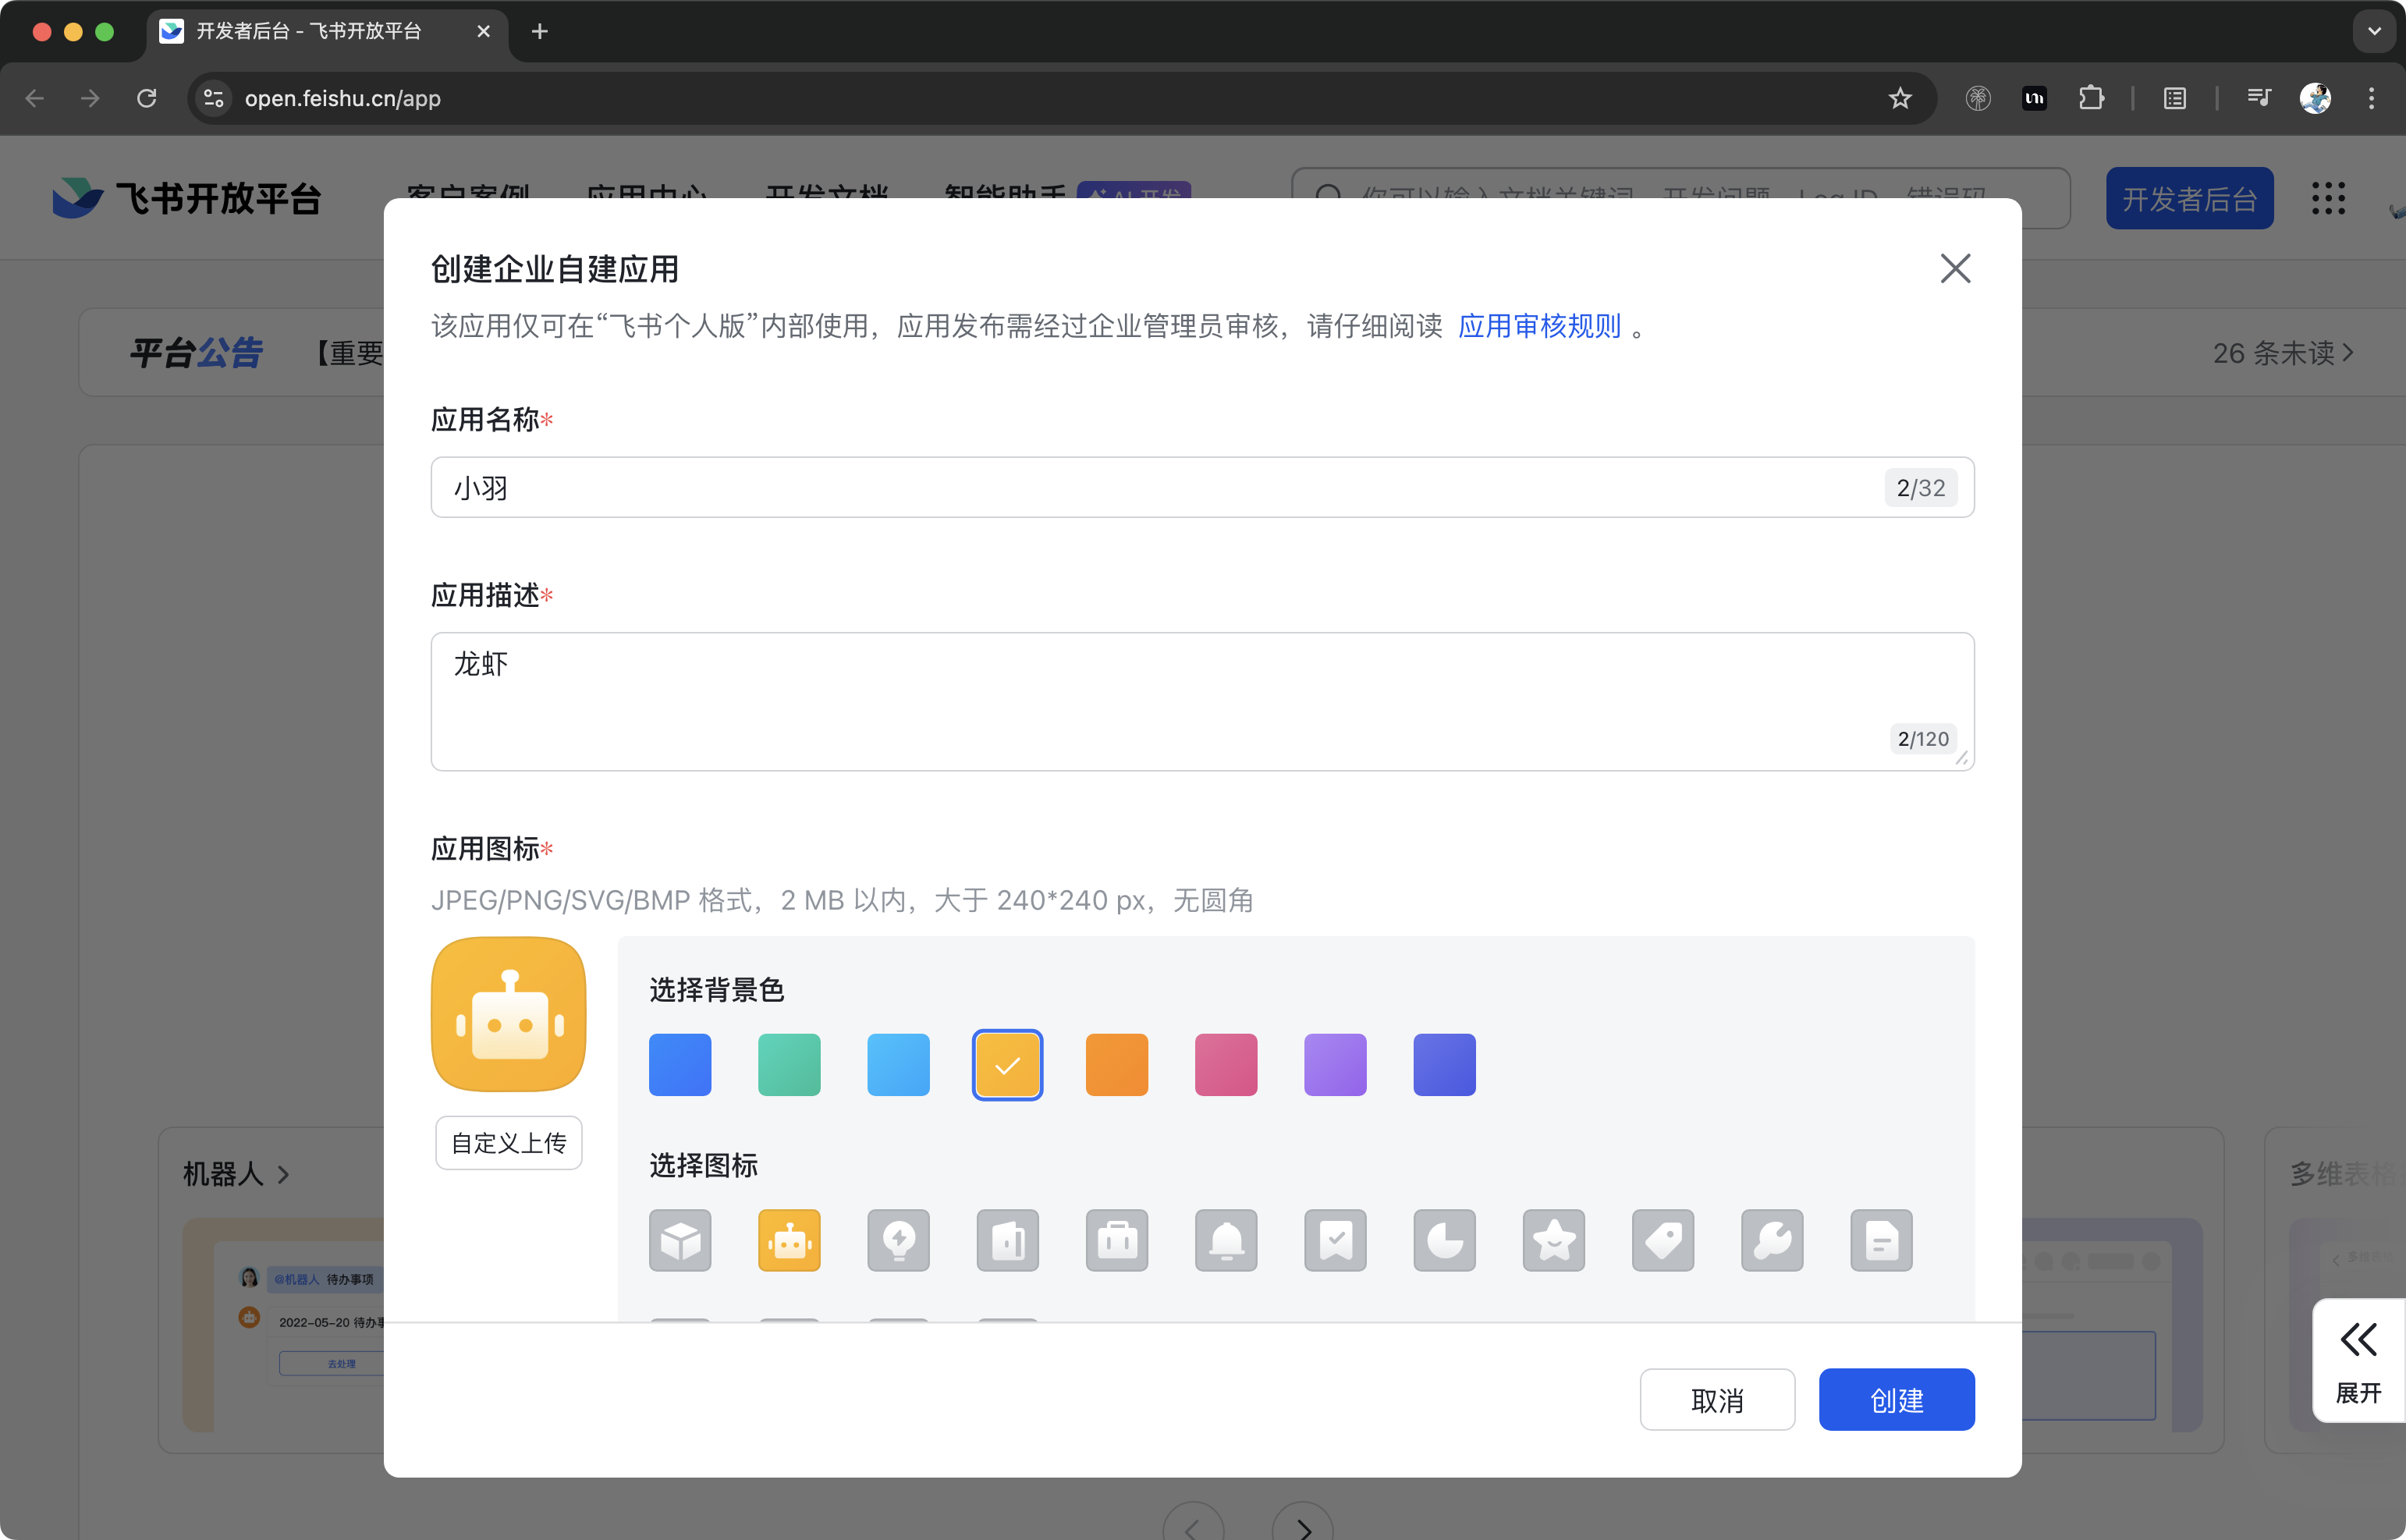Select the 3D cube app icon

tap(680, 1240)
